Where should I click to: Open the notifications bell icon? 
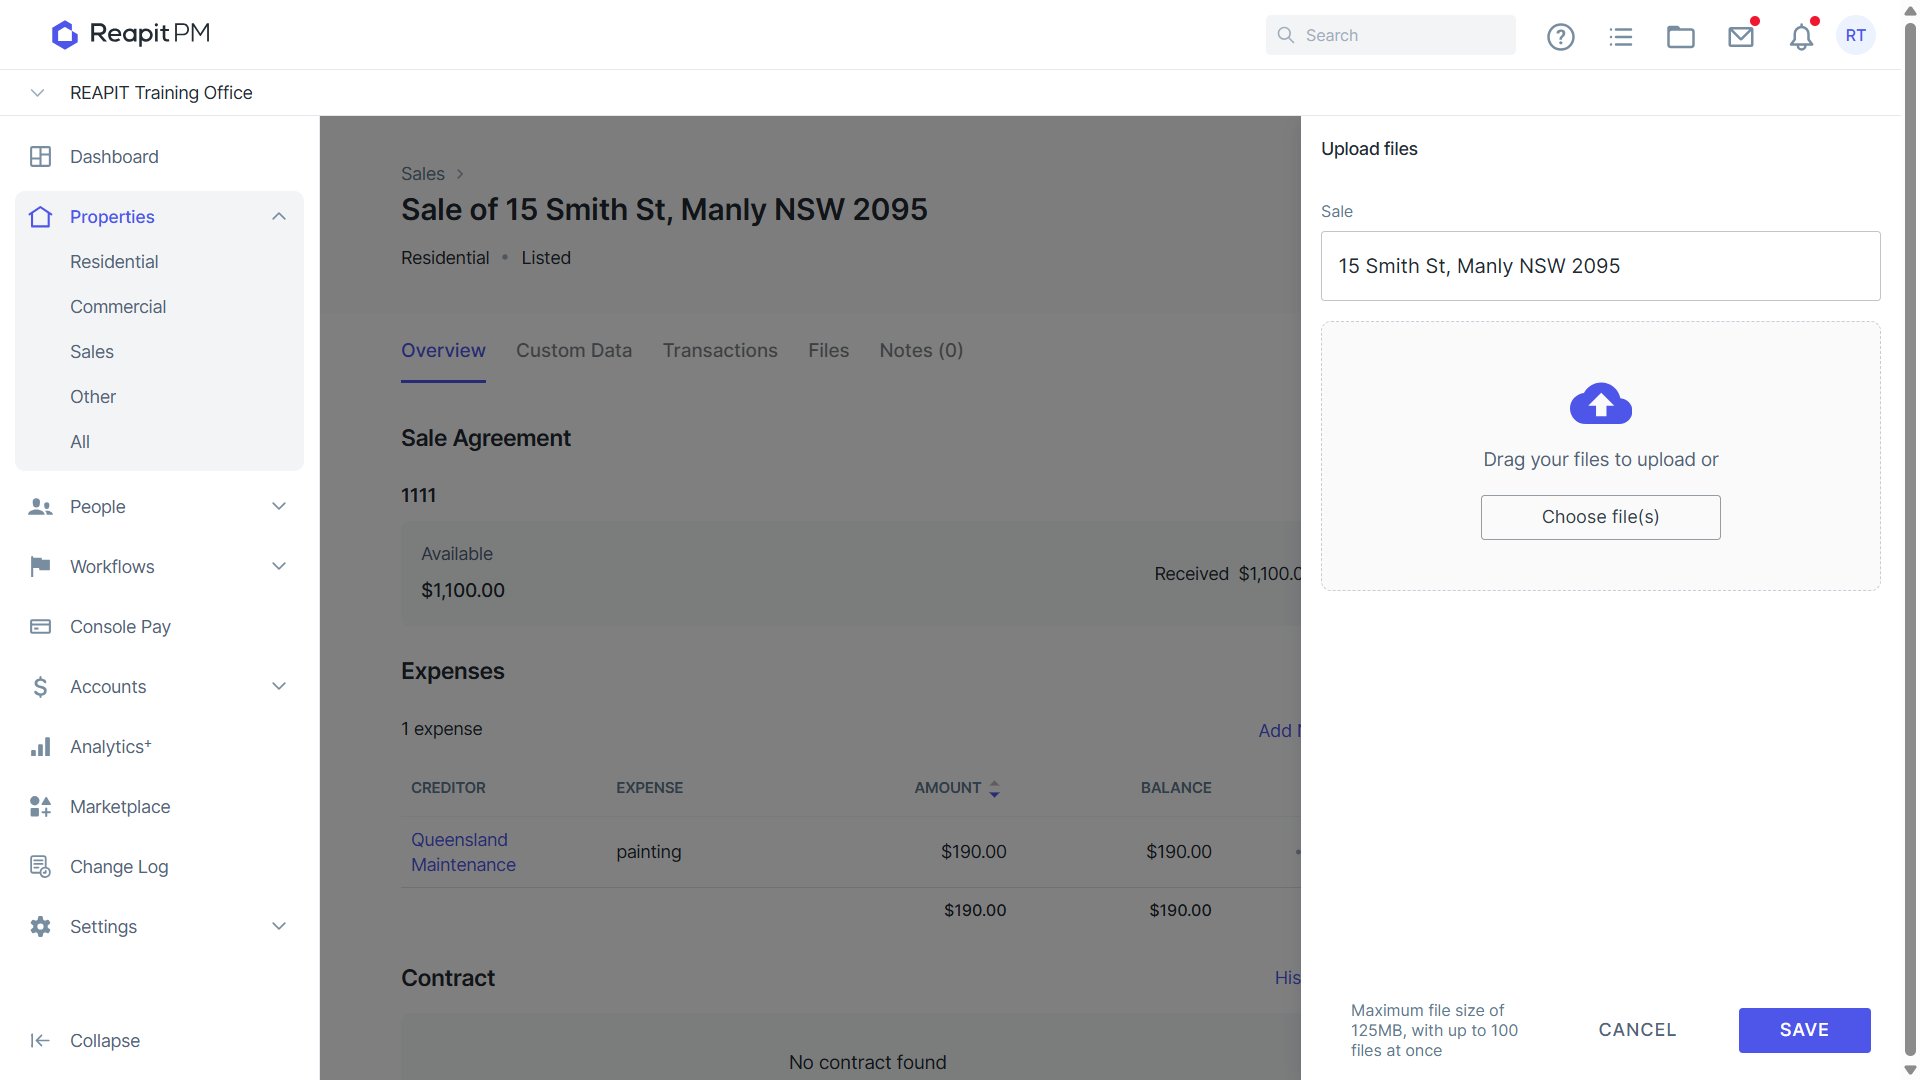point(1801,37)
